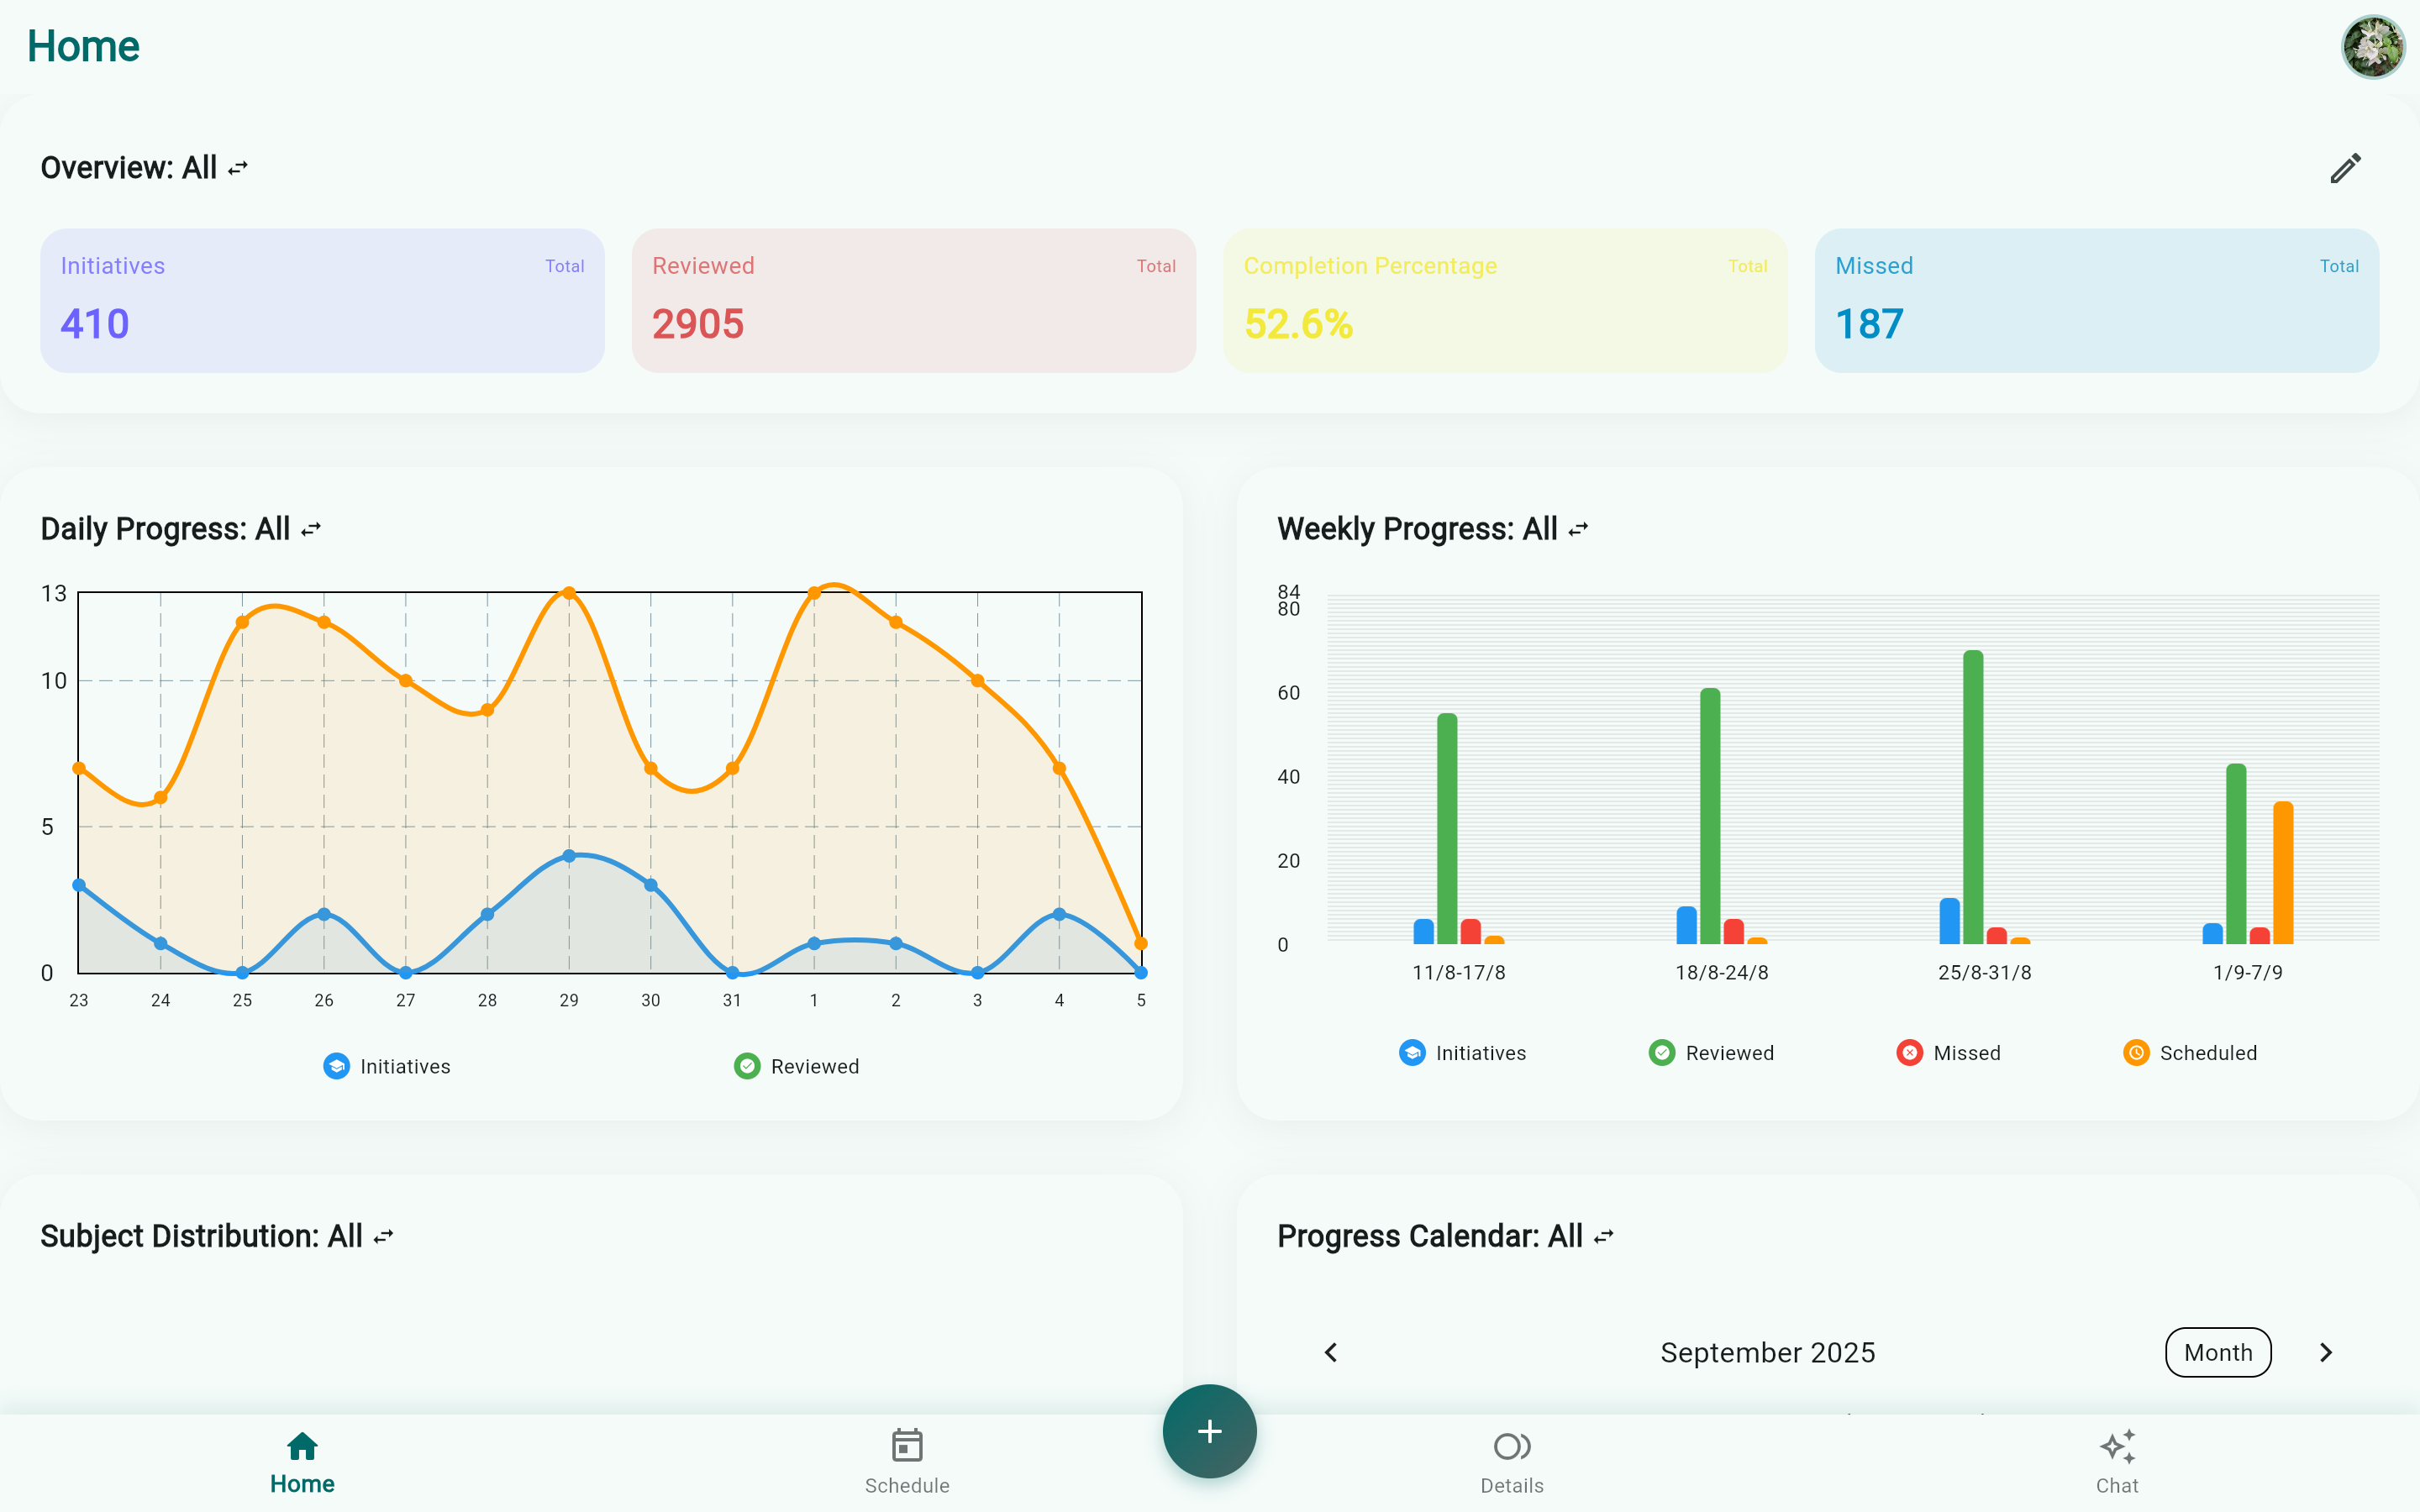This screenshot has height=1512, width=2420.
Task: Click the Overview: All heading
Action: point(129,168)
